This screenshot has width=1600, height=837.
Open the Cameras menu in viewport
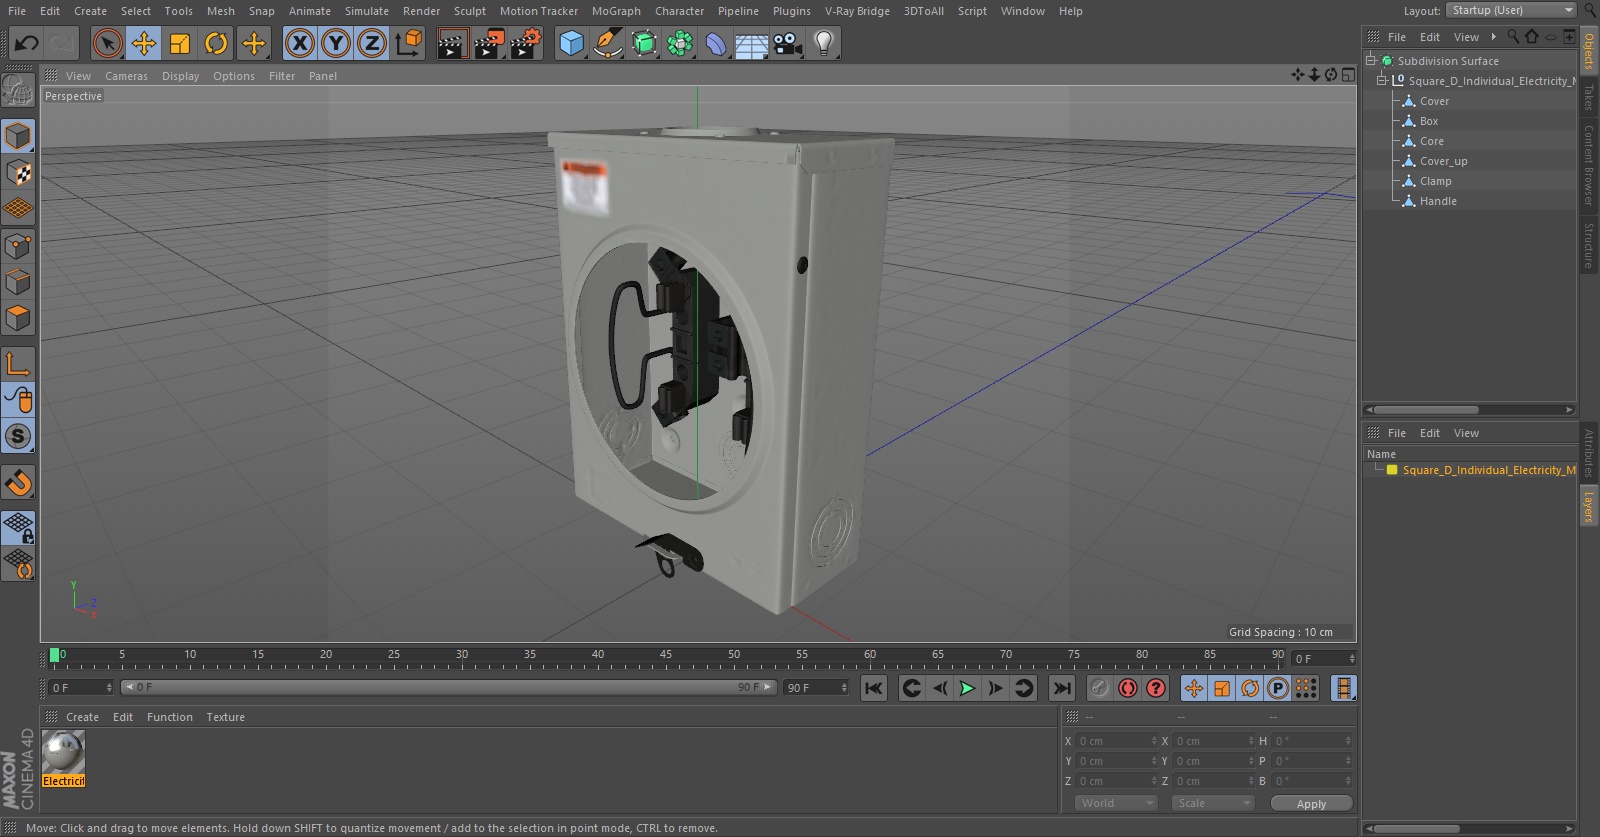tap(126, 76)
